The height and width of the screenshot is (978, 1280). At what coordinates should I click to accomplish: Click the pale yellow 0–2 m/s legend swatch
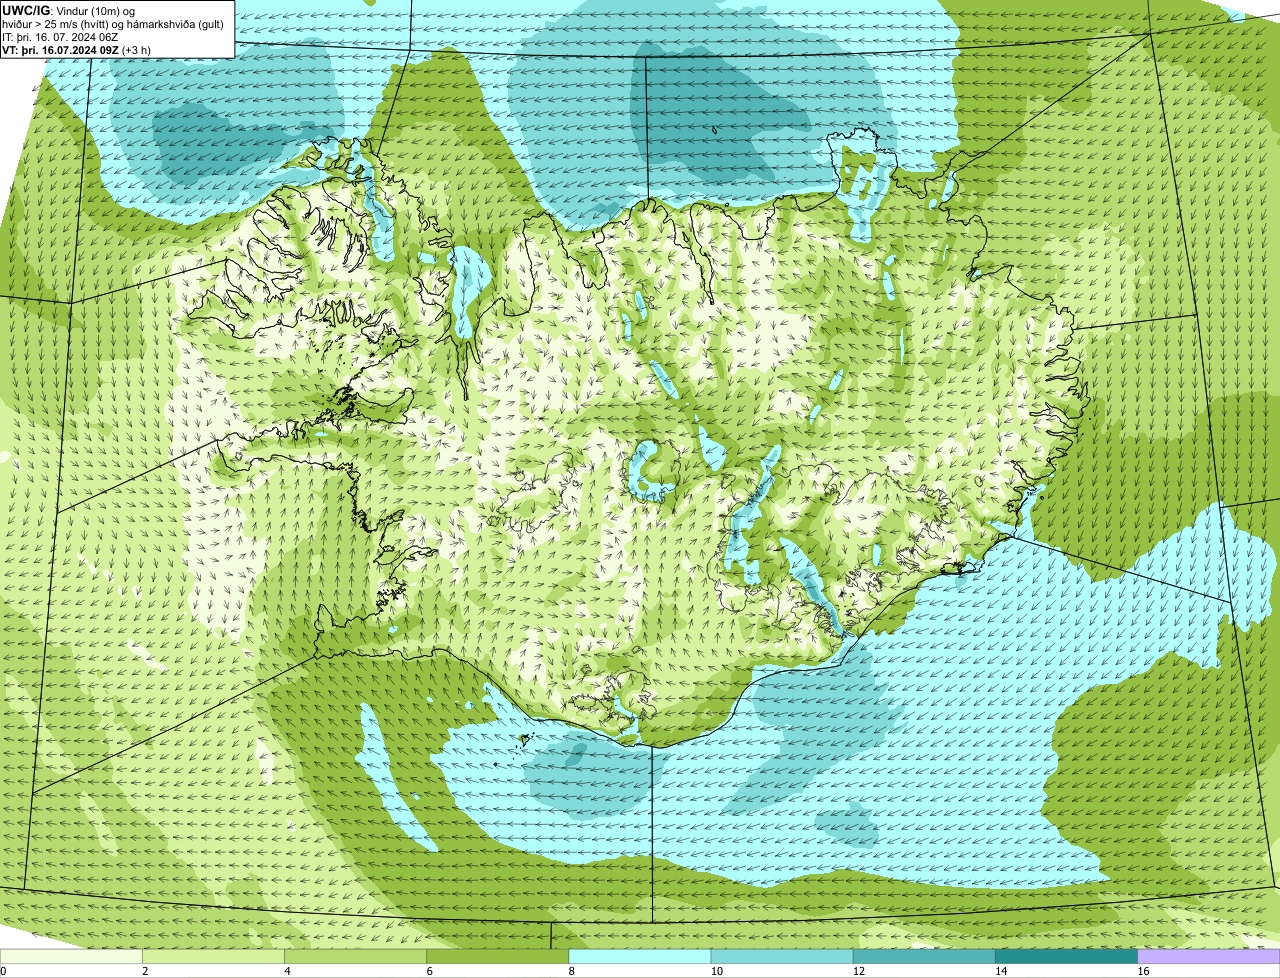coord(71,957)
